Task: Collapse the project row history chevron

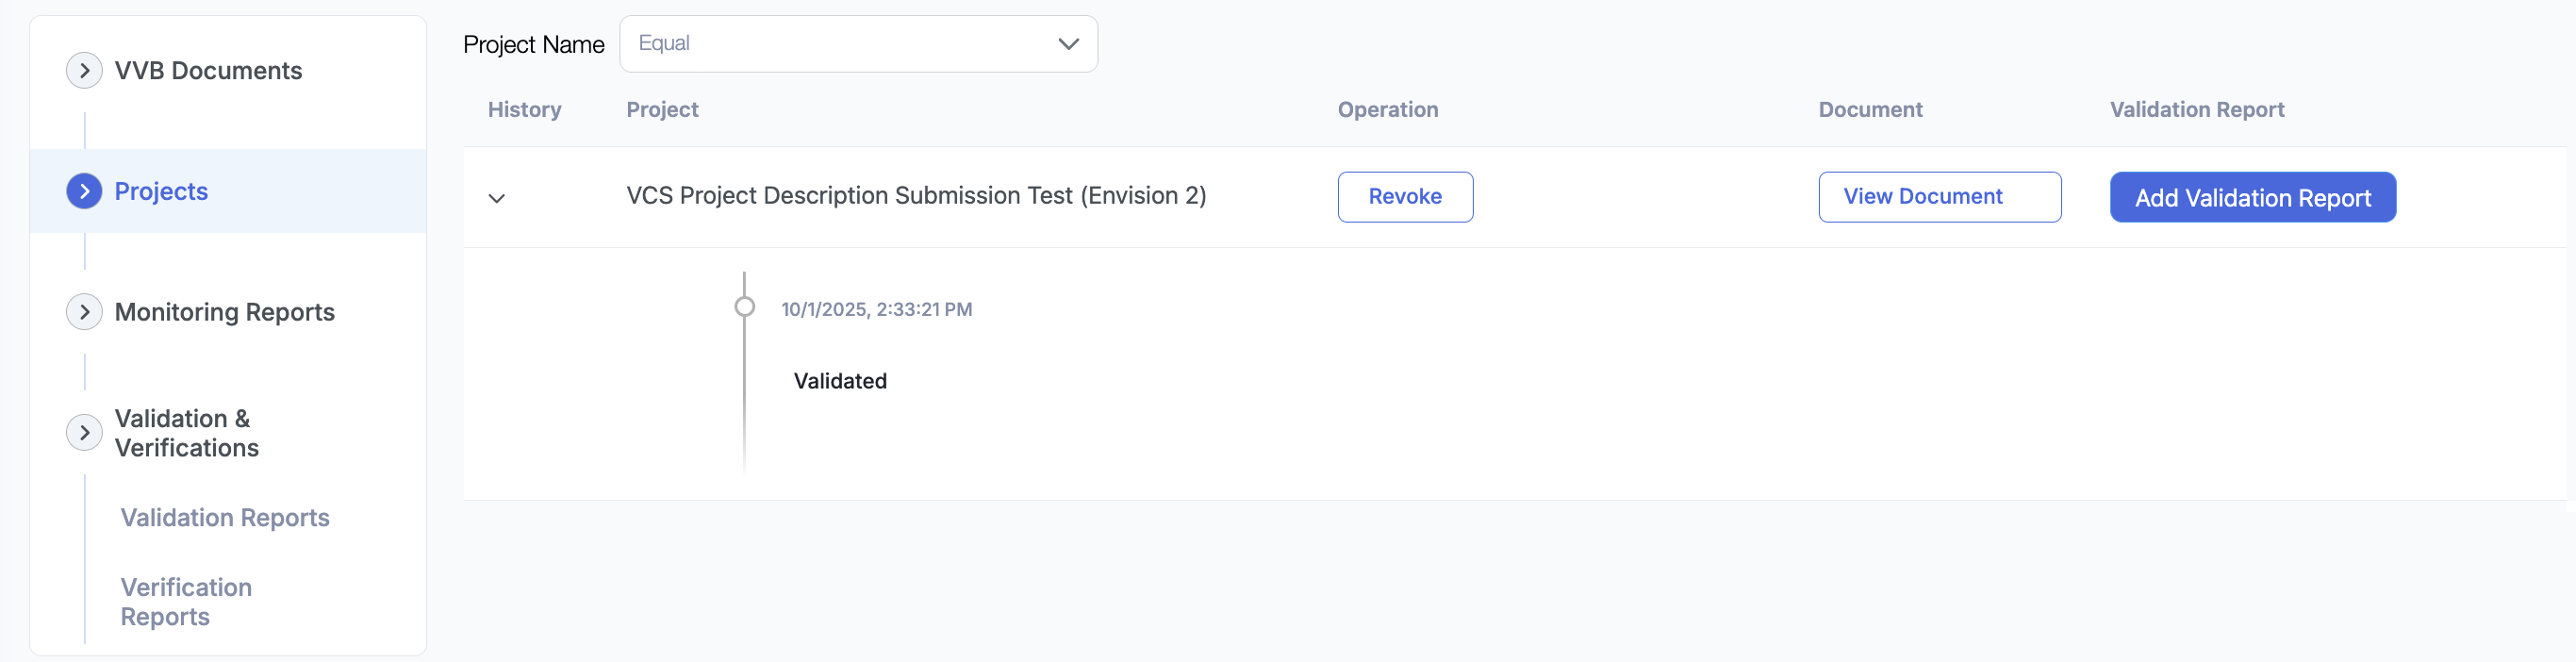Action: point(496,198)
